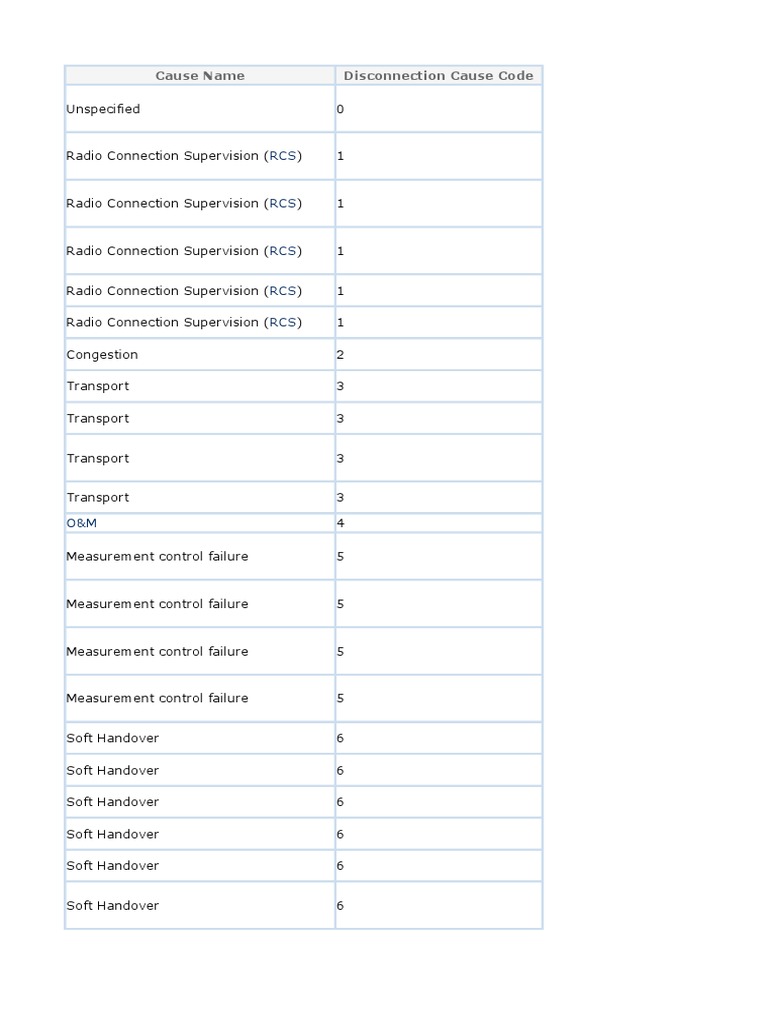Viewport: 768px width, 1024px height.
Task: Click the cause code 2 cell beside Congestion
Action: tap(439, 355)
